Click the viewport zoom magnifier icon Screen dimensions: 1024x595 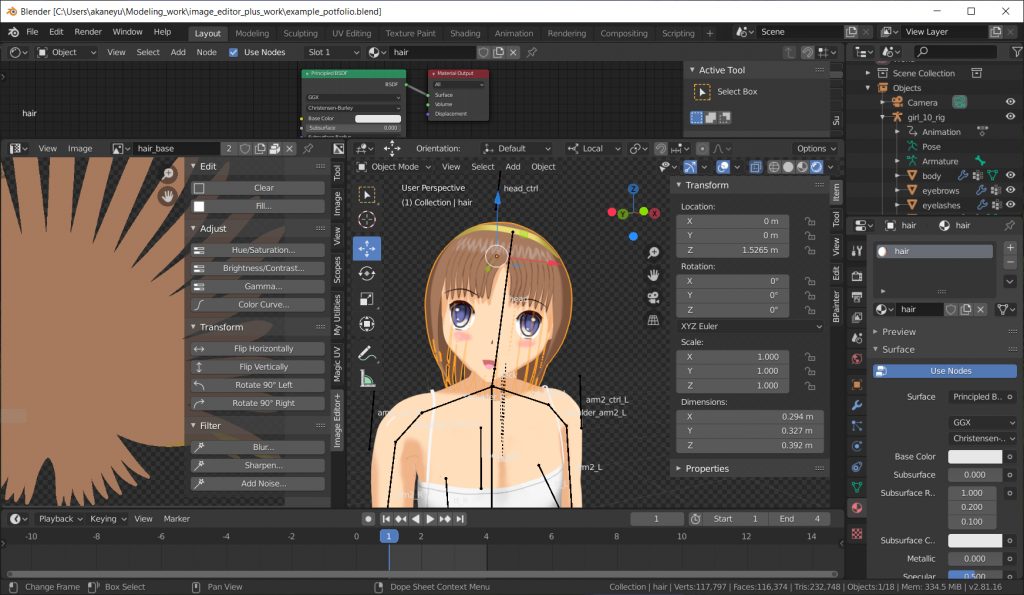653,252
